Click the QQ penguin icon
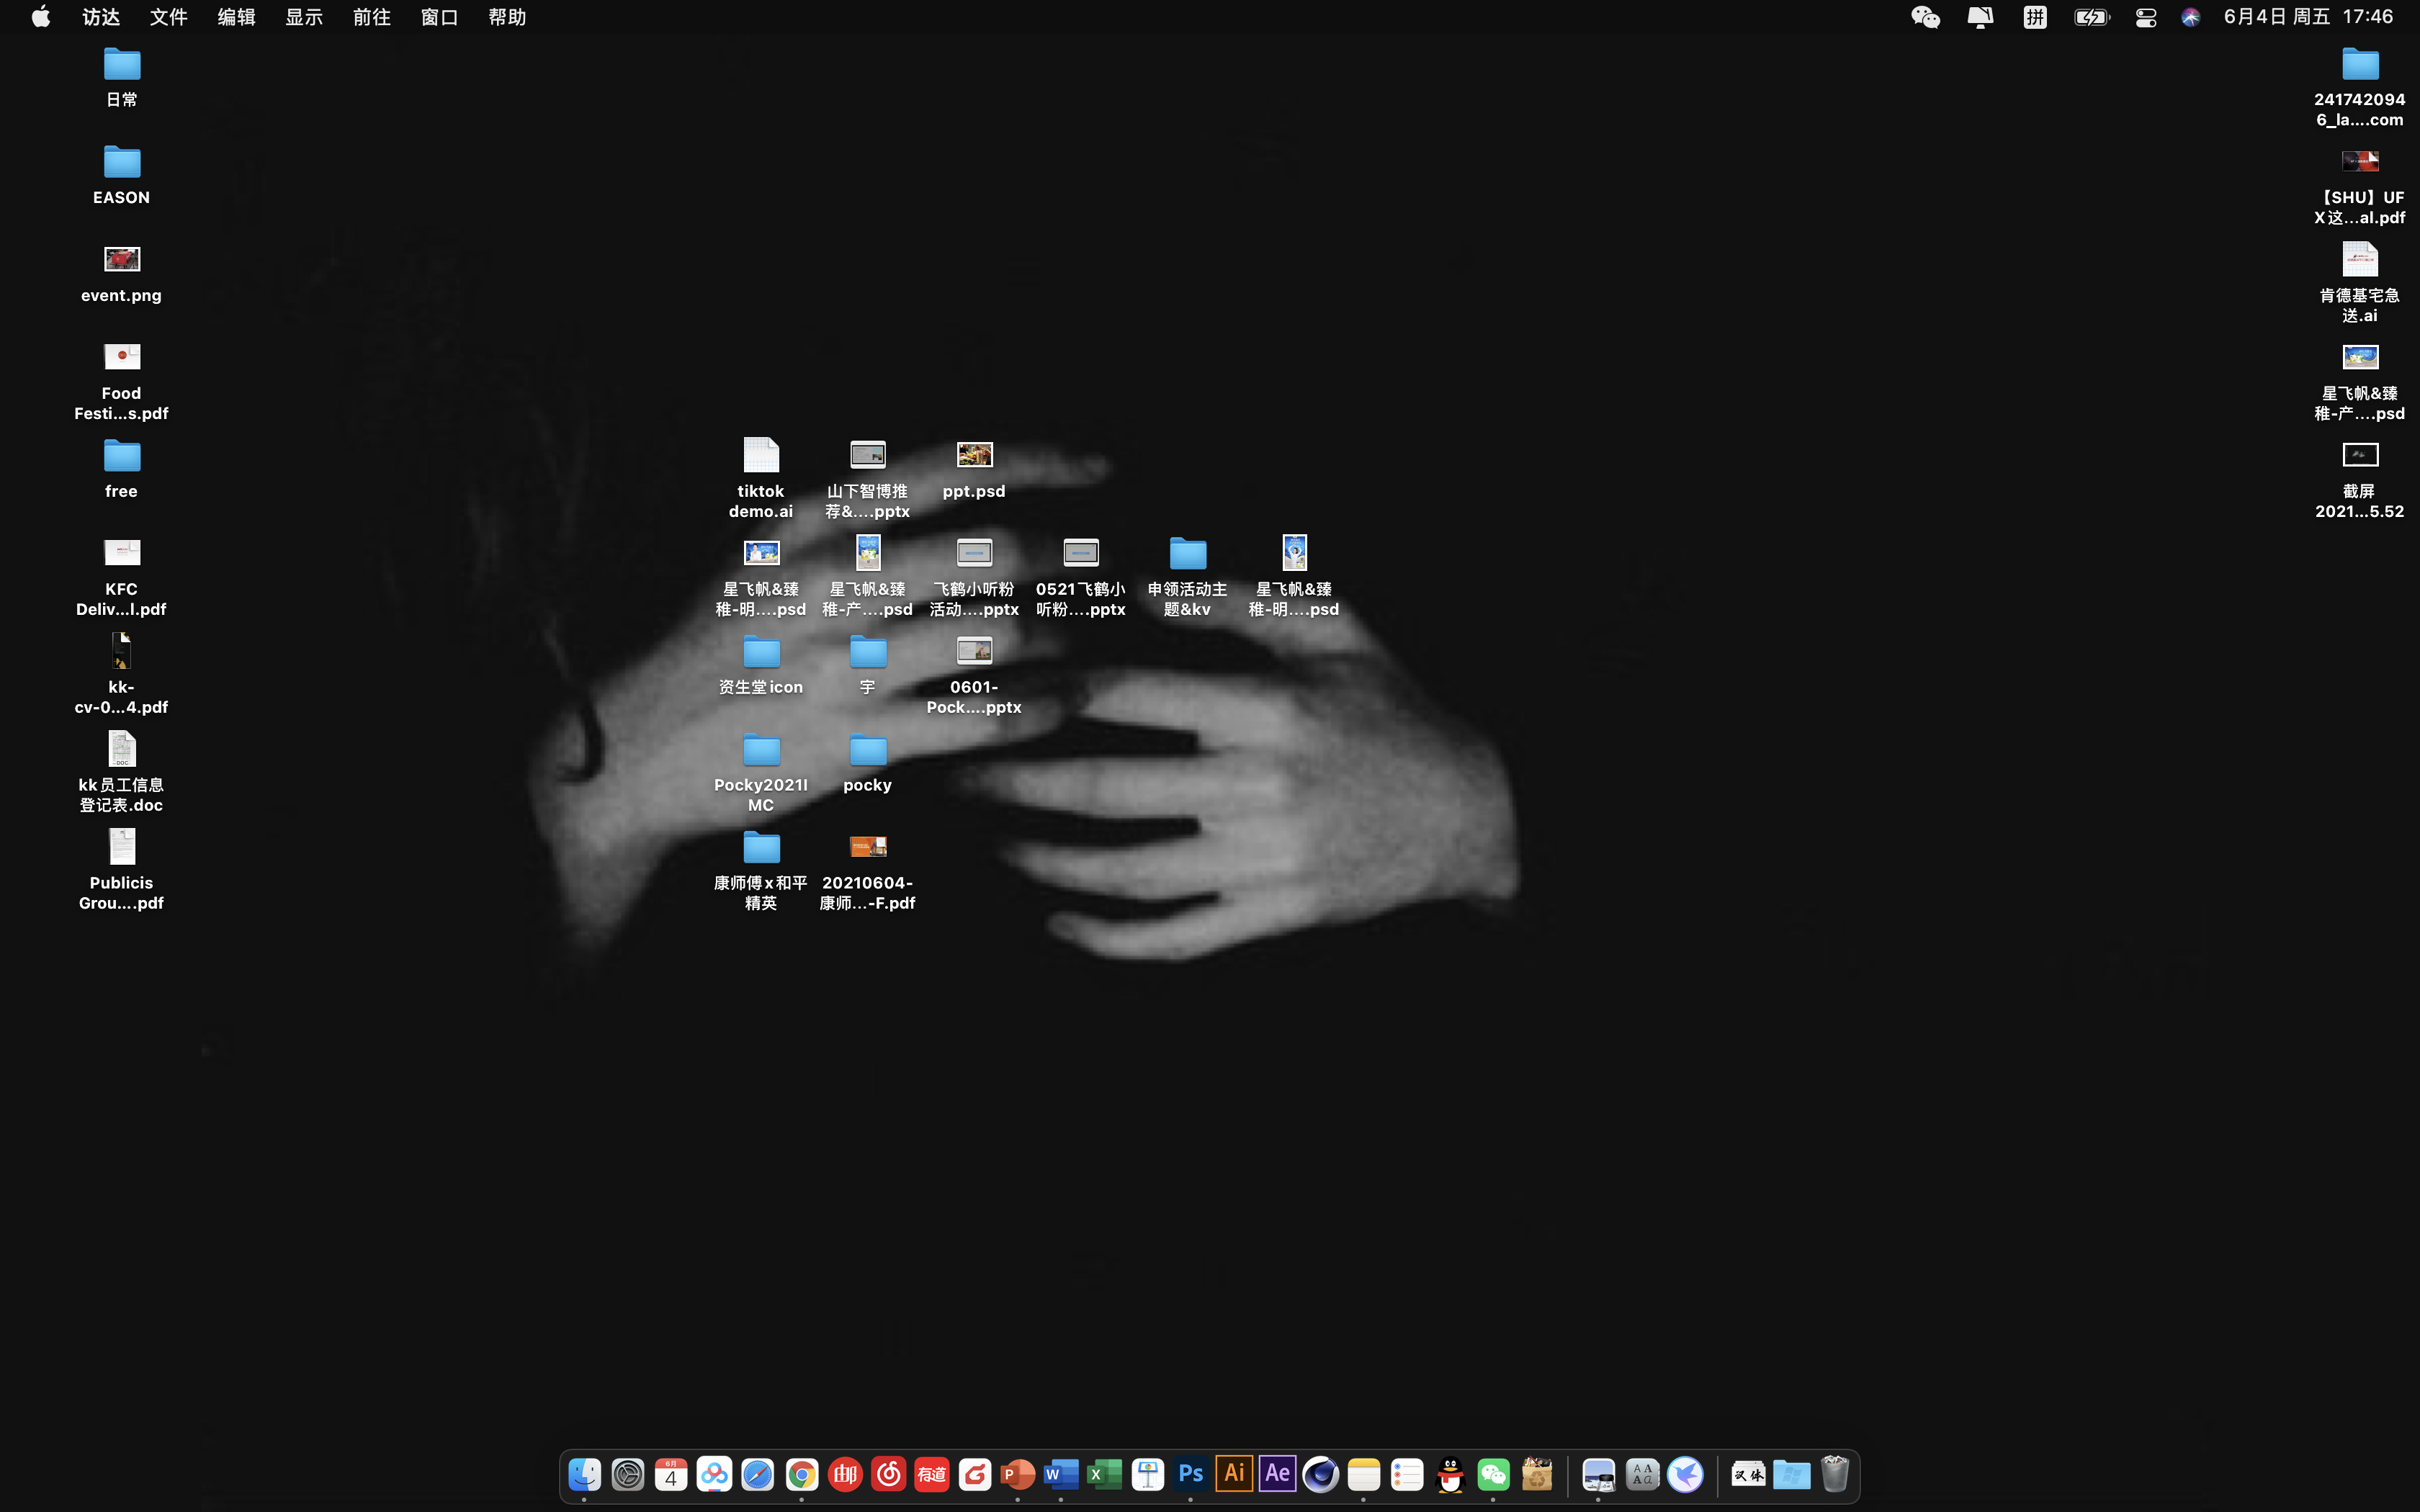The height and width of the screenshot is (1512, 2420). click(x=1450, y=1474)
